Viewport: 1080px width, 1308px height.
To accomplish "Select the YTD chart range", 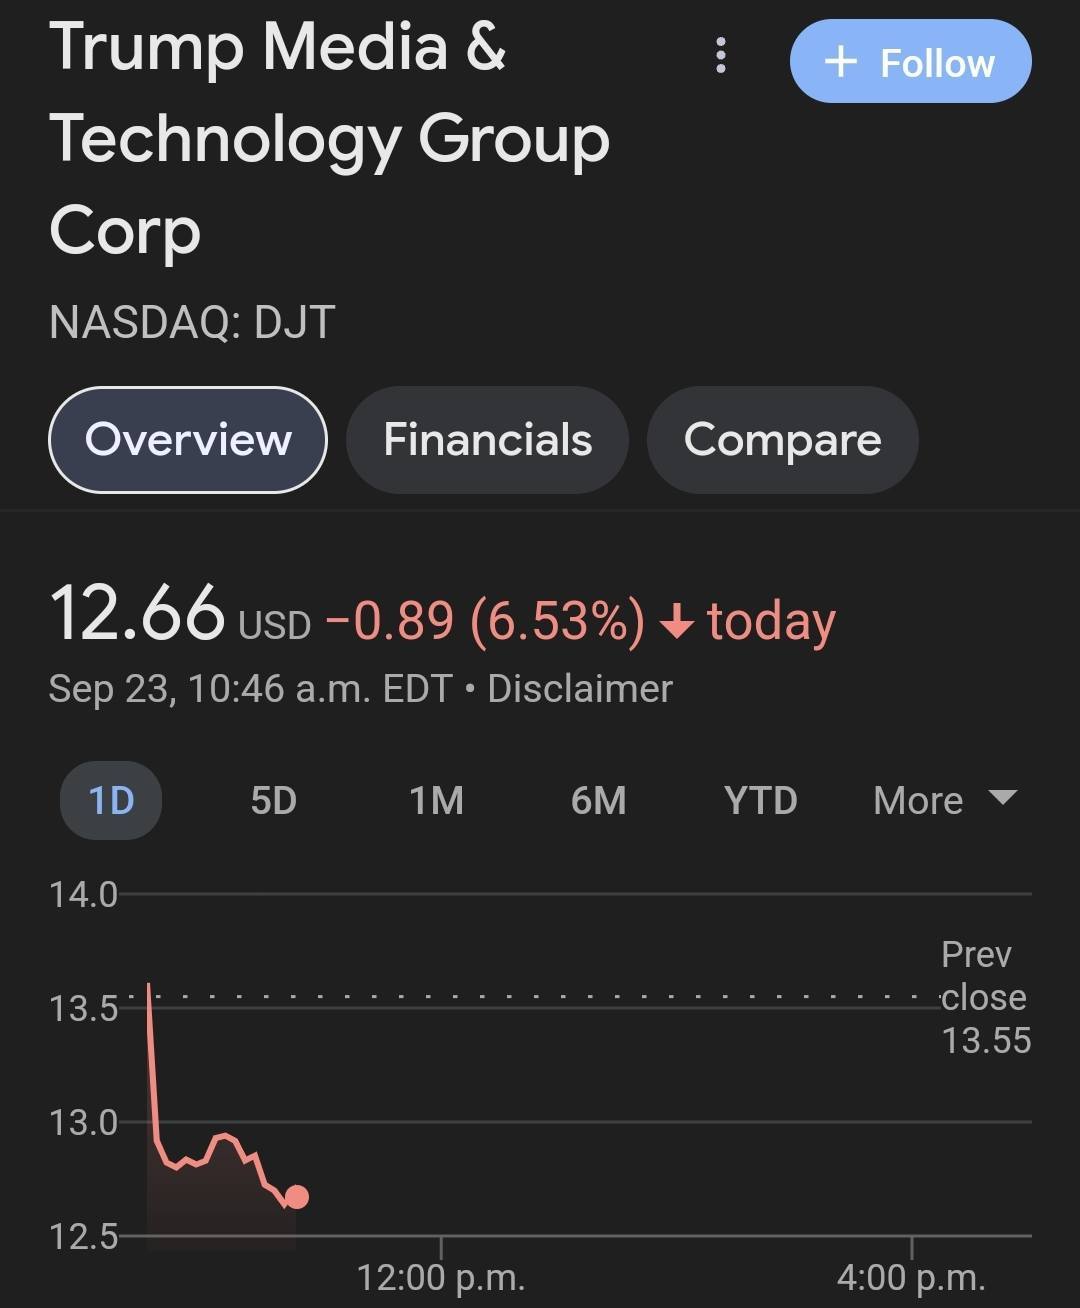I will pos(760,800).
